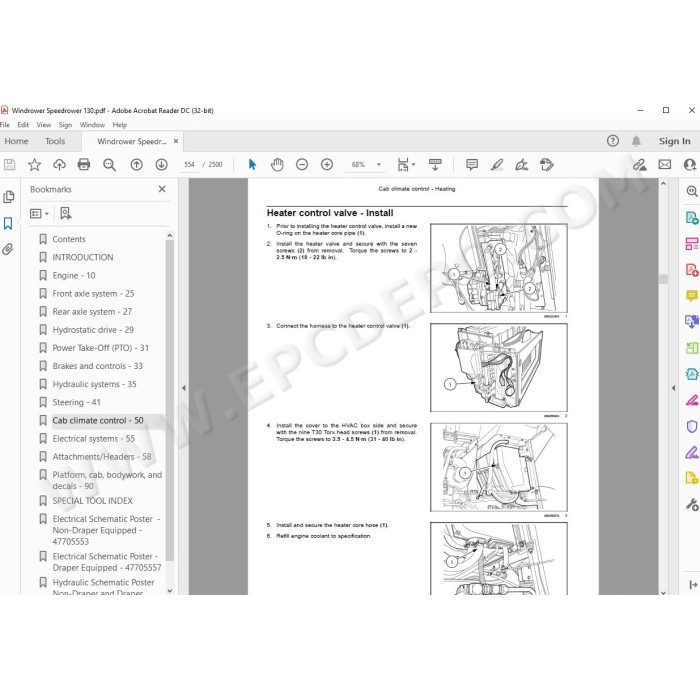Collapse the left navigation pane arrow
The width and height of the screenshot is (700, 700).
click(183, 388)
